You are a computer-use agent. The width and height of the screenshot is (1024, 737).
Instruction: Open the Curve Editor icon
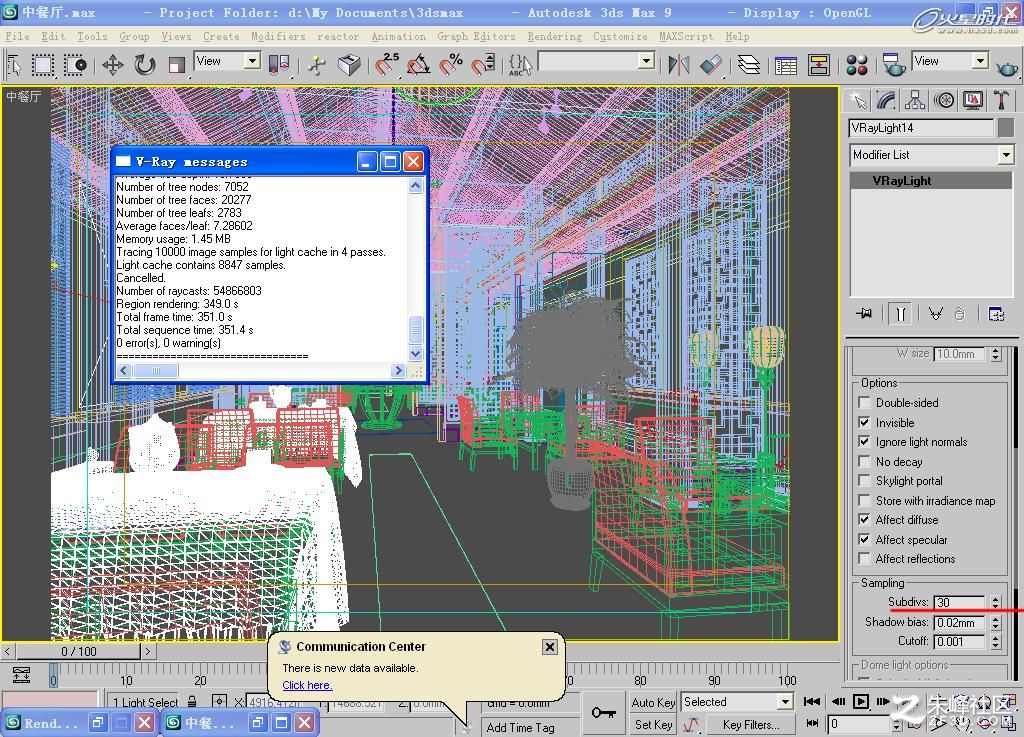[786, 65]
